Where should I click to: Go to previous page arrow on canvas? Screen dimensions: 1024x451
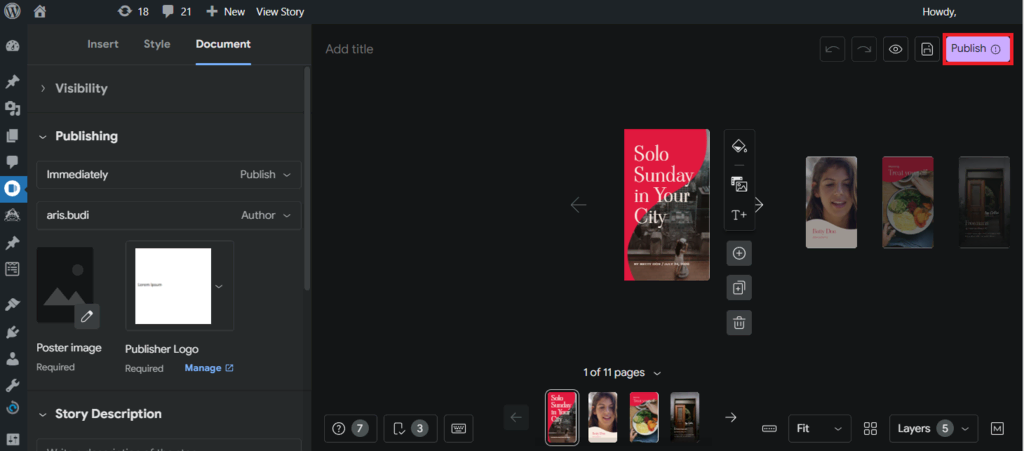coord(579,205)
